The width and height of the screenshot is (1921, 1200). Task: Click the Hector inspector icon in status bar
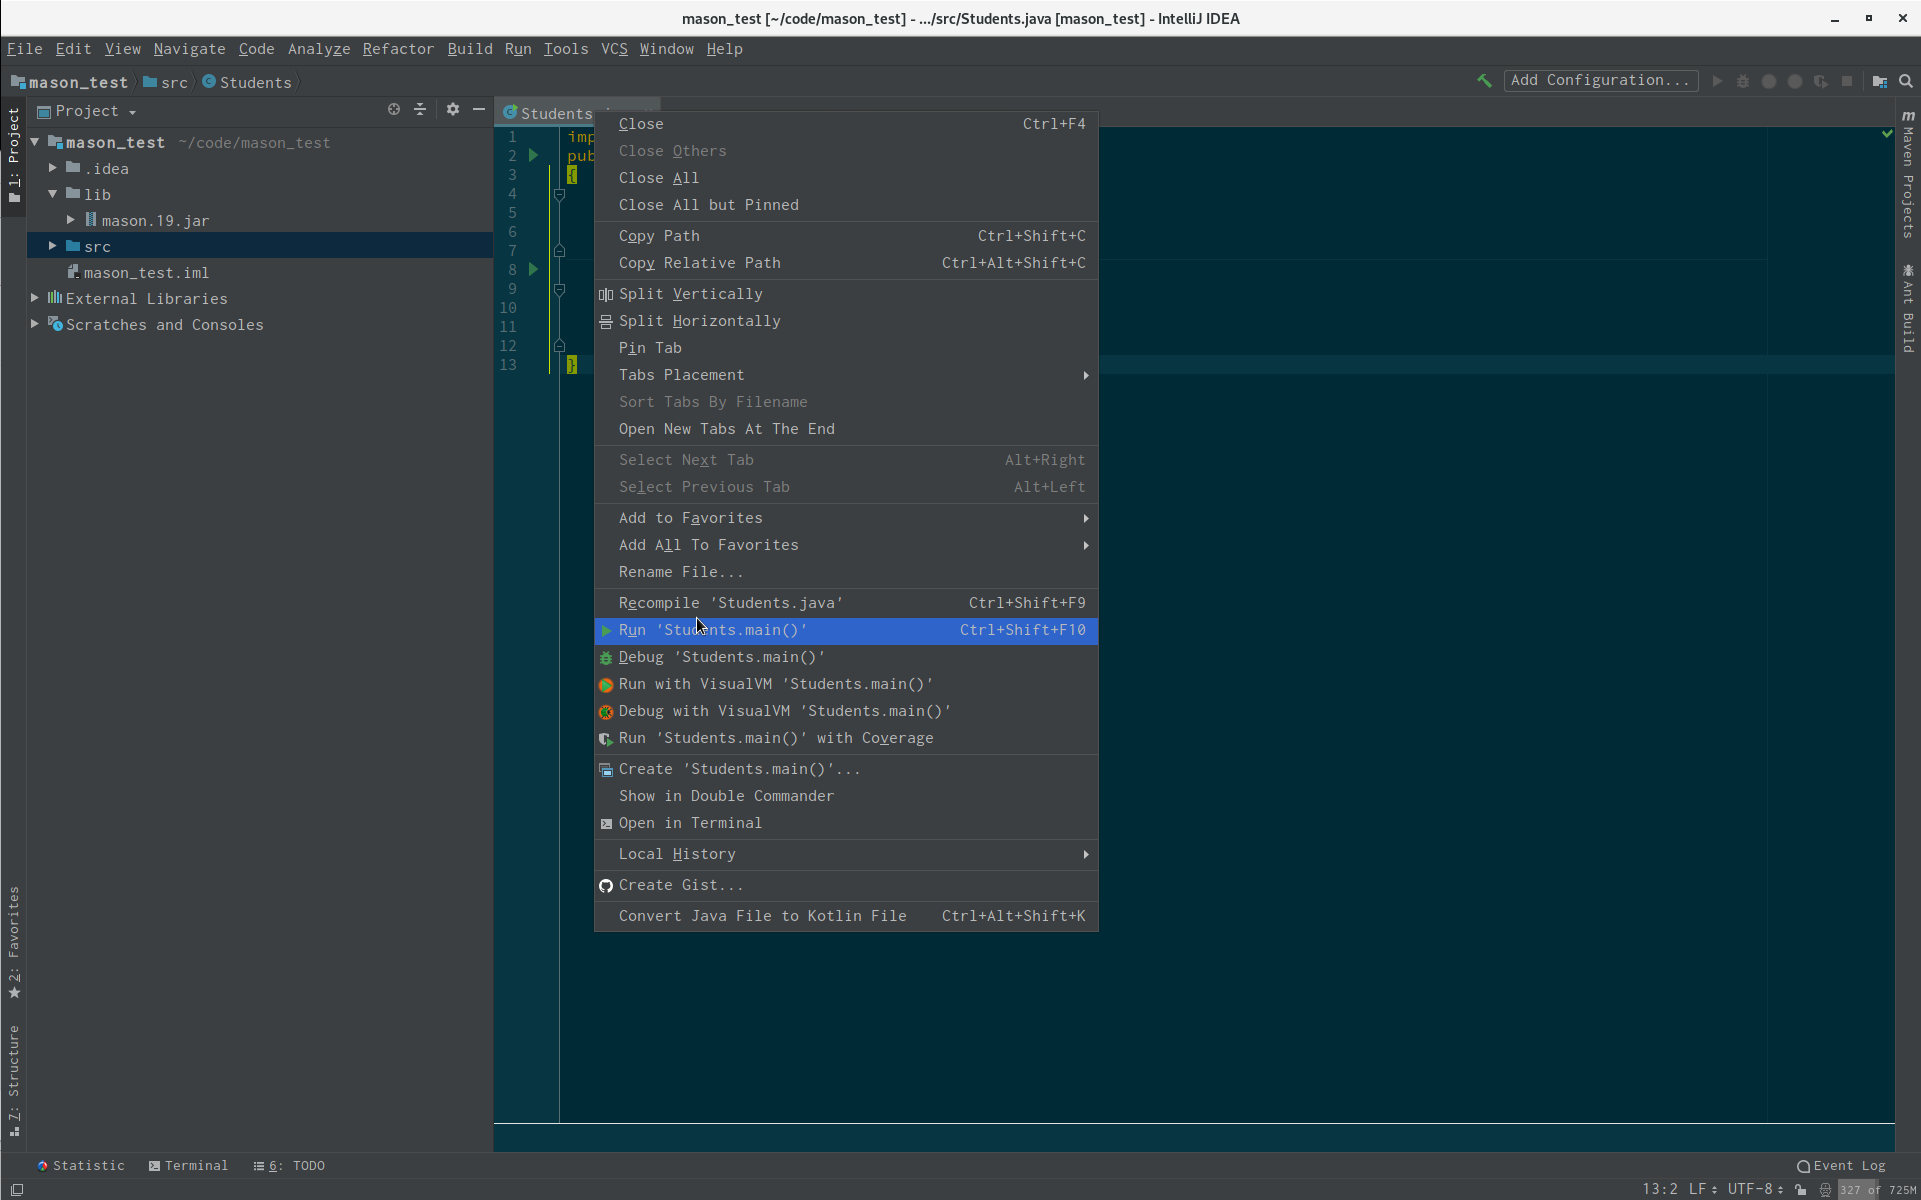click(x=1825, y=1190)
